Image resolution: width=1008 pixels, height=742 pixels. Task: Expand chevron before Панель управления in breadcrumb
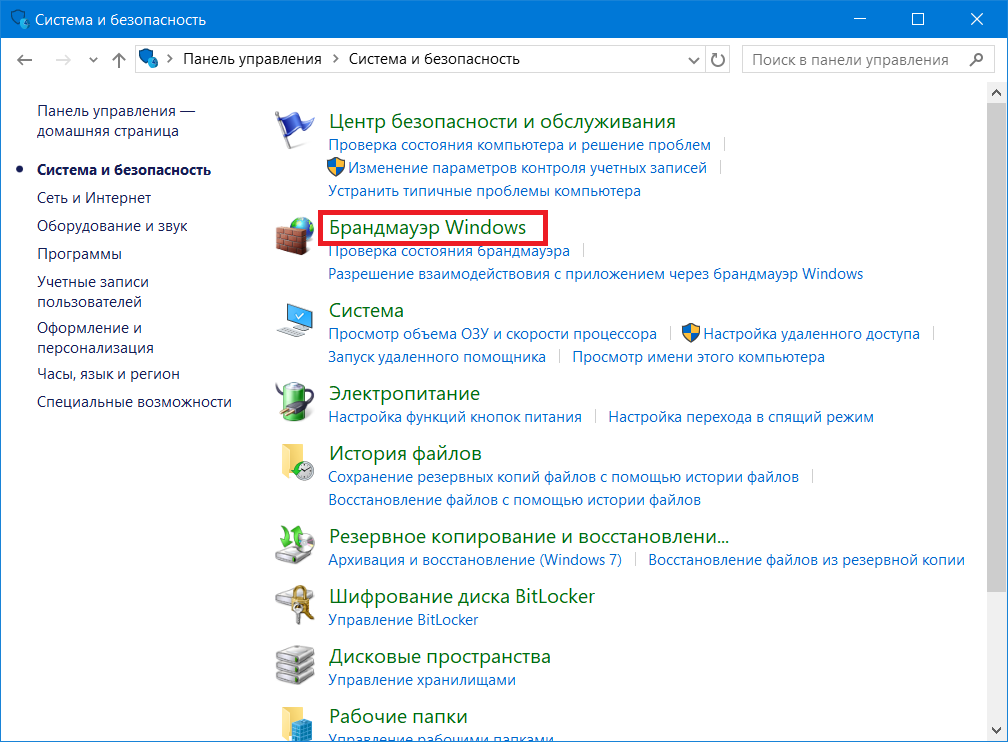[170, 59]
